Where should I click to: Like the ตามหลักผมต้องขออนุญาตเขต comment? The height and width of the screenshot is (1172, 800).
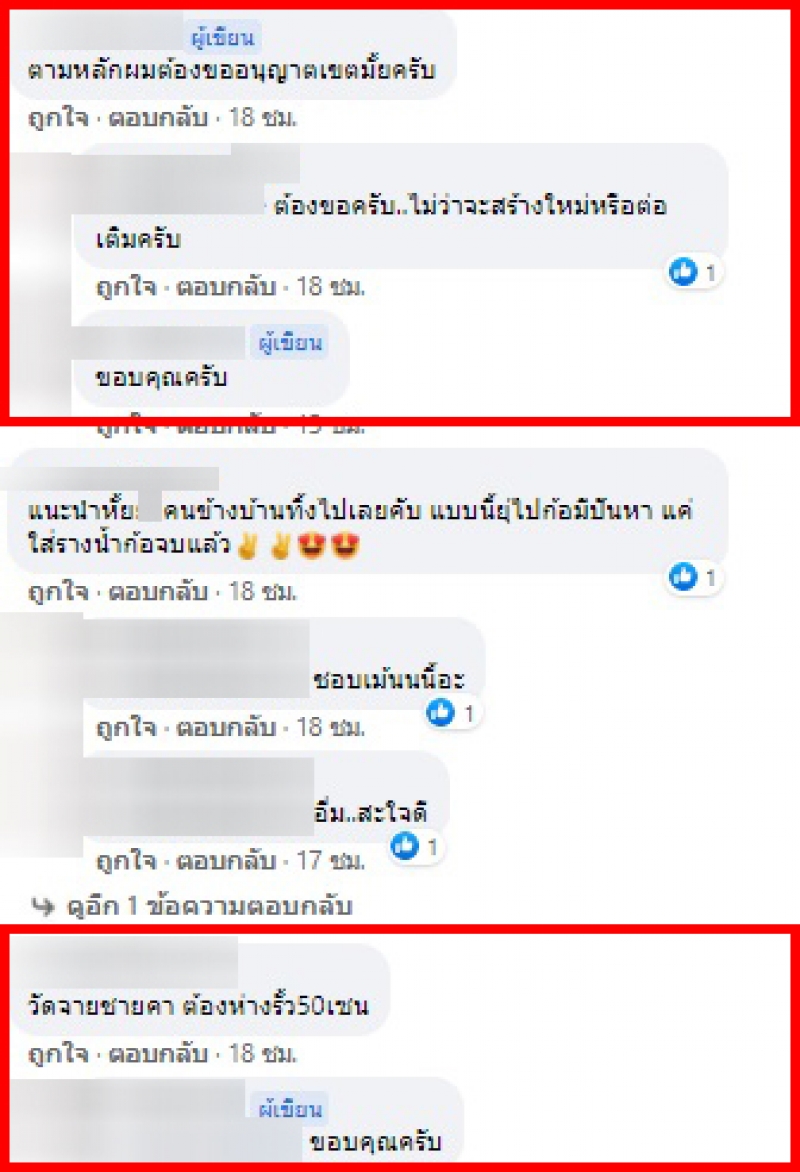(x=58, y=118)
